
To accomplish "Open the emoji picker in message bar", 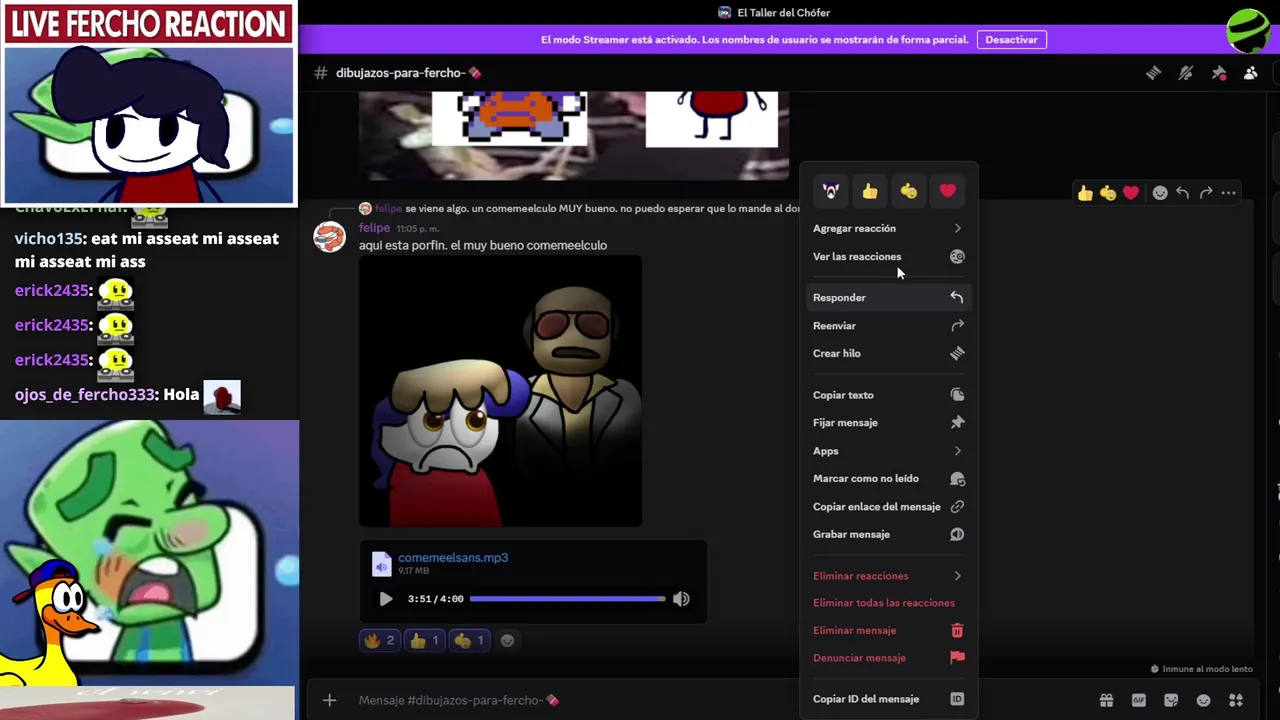I will 1203,701.
